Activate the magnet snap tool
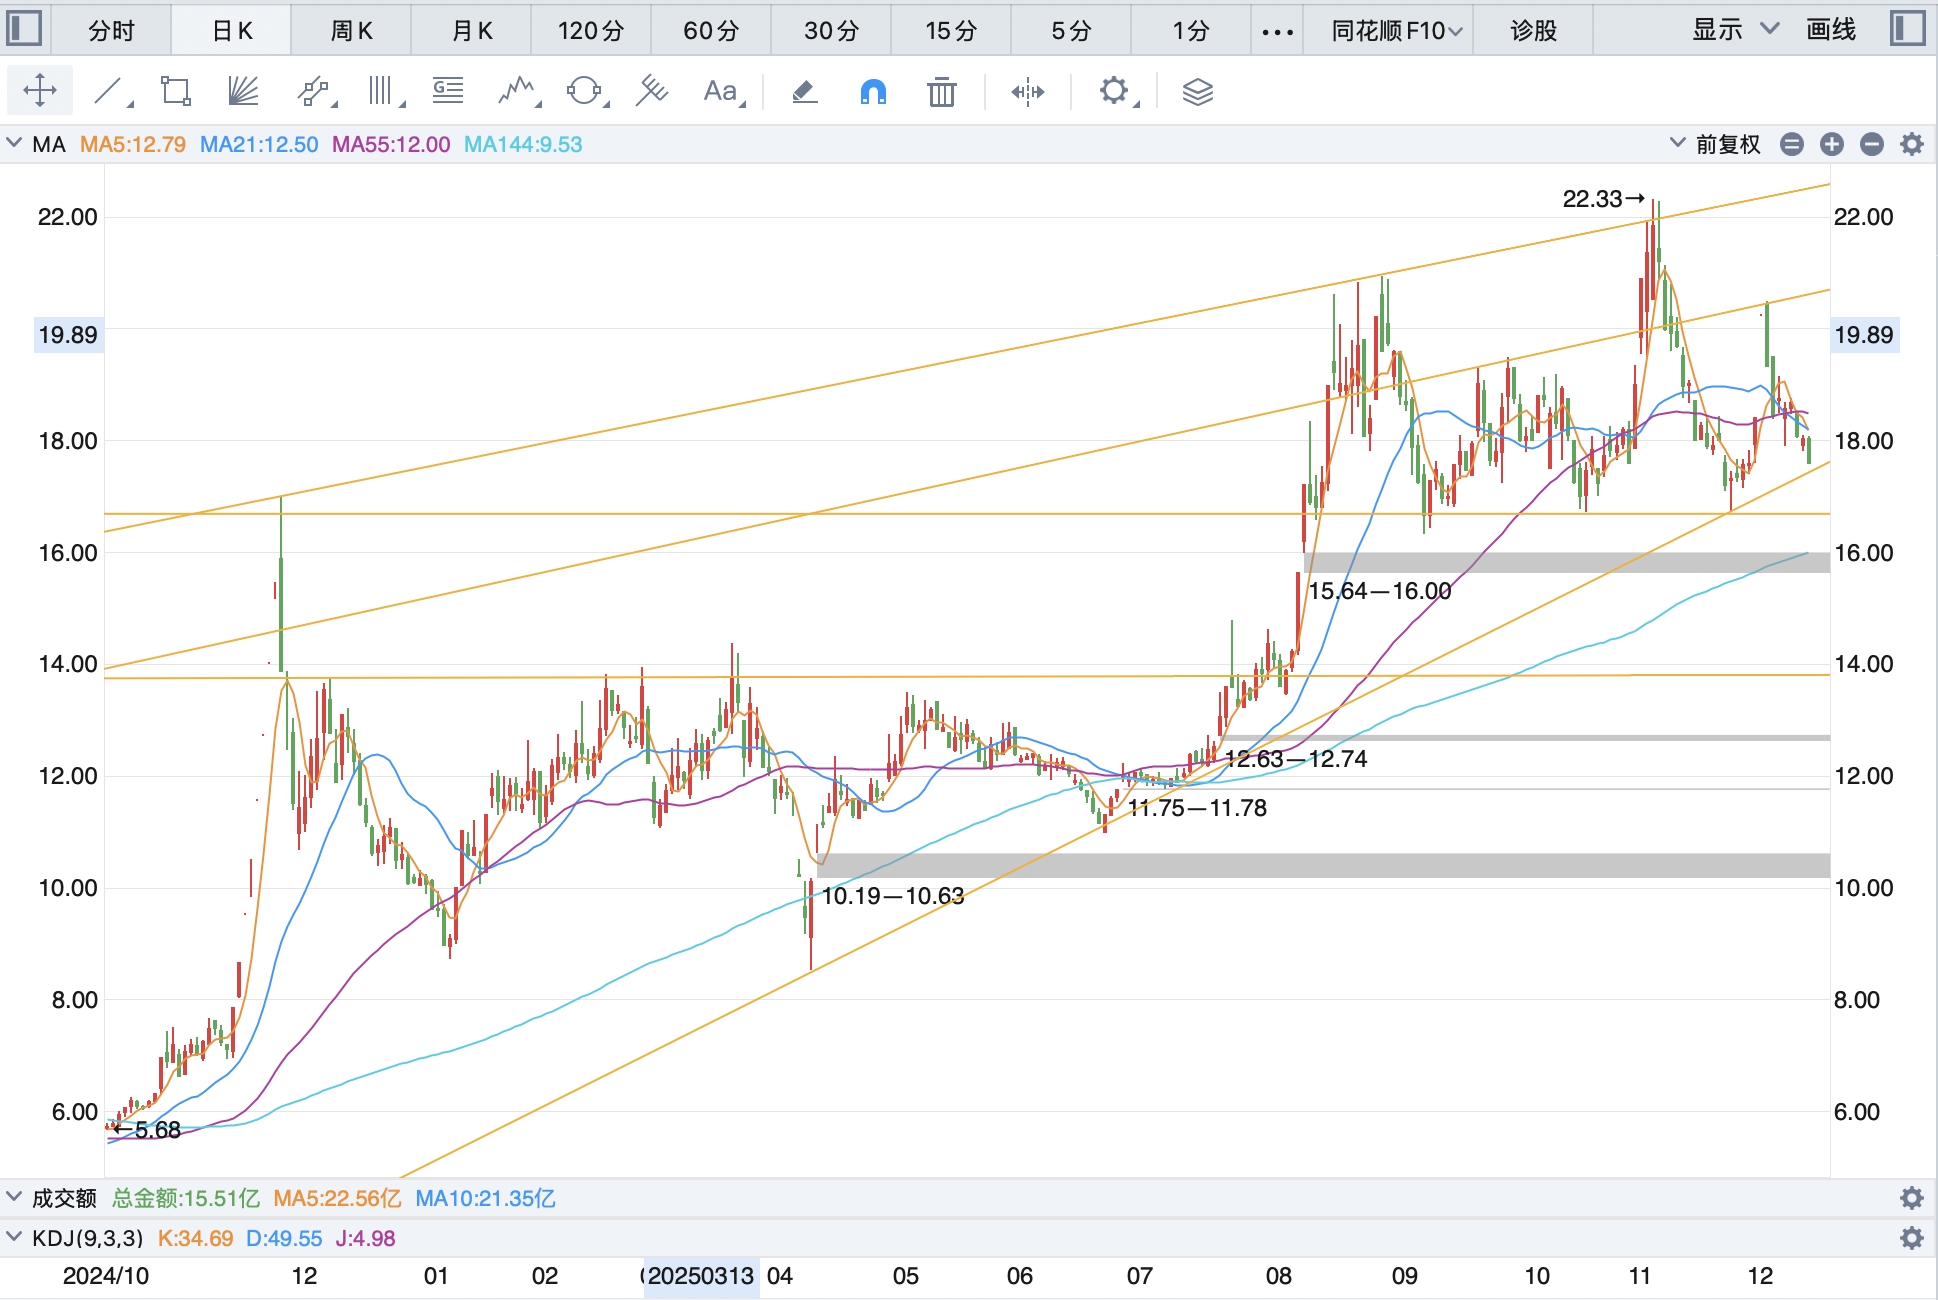The image size is (1938, 1300). coord(873,92)
